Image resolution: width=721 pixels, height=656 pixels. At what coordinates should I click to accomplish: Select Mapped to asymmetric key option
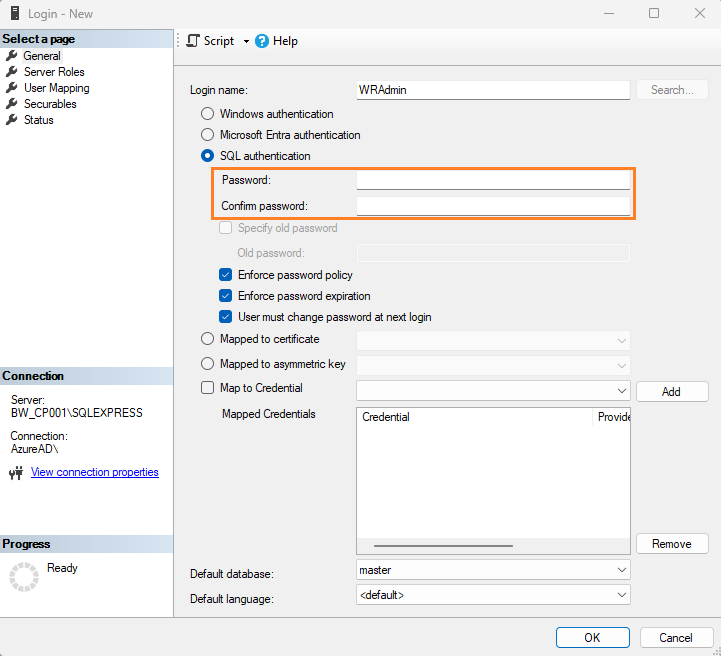pos(207,364)
